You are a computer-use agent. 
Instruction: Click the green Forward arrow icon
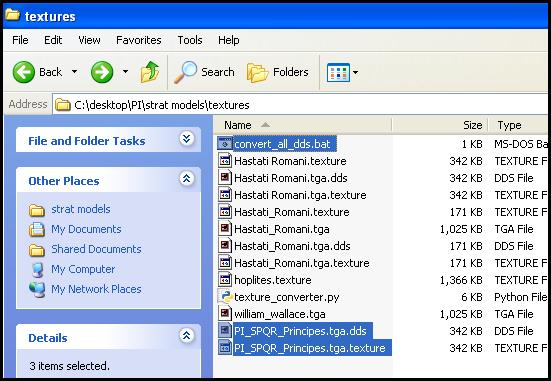coord(102,72)
